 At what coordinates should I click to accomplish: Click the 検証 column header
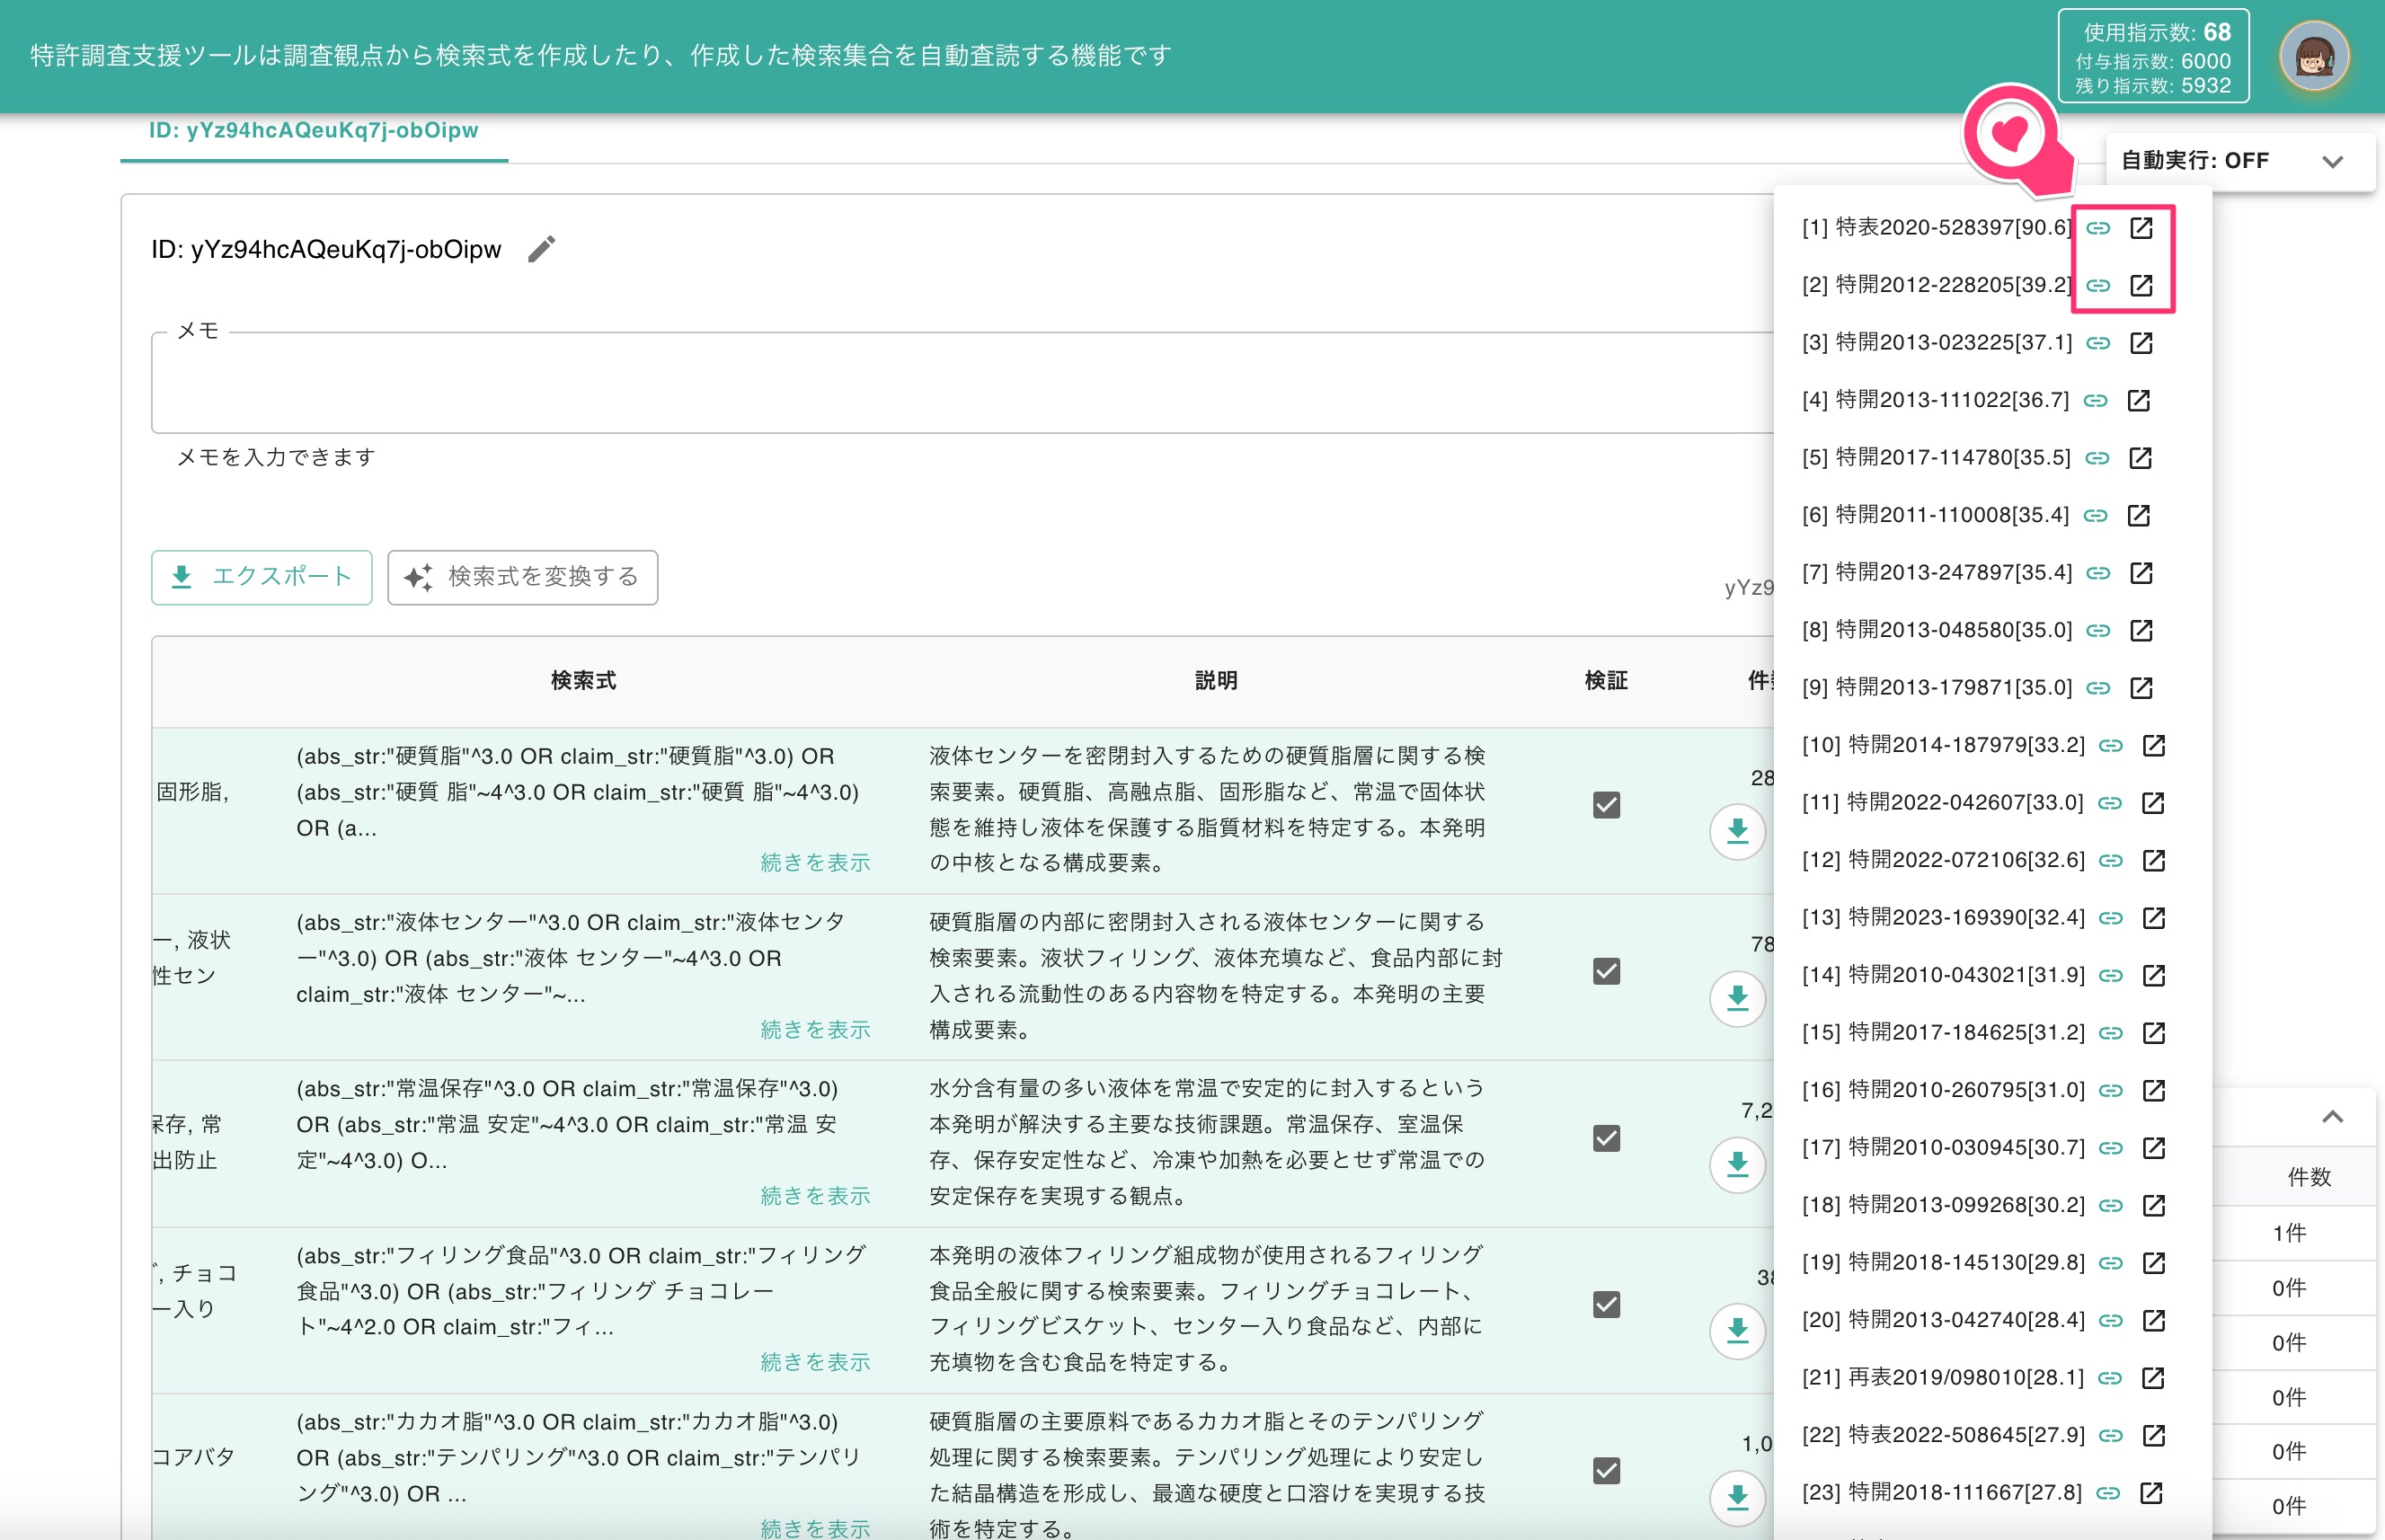coord(1606,681)
